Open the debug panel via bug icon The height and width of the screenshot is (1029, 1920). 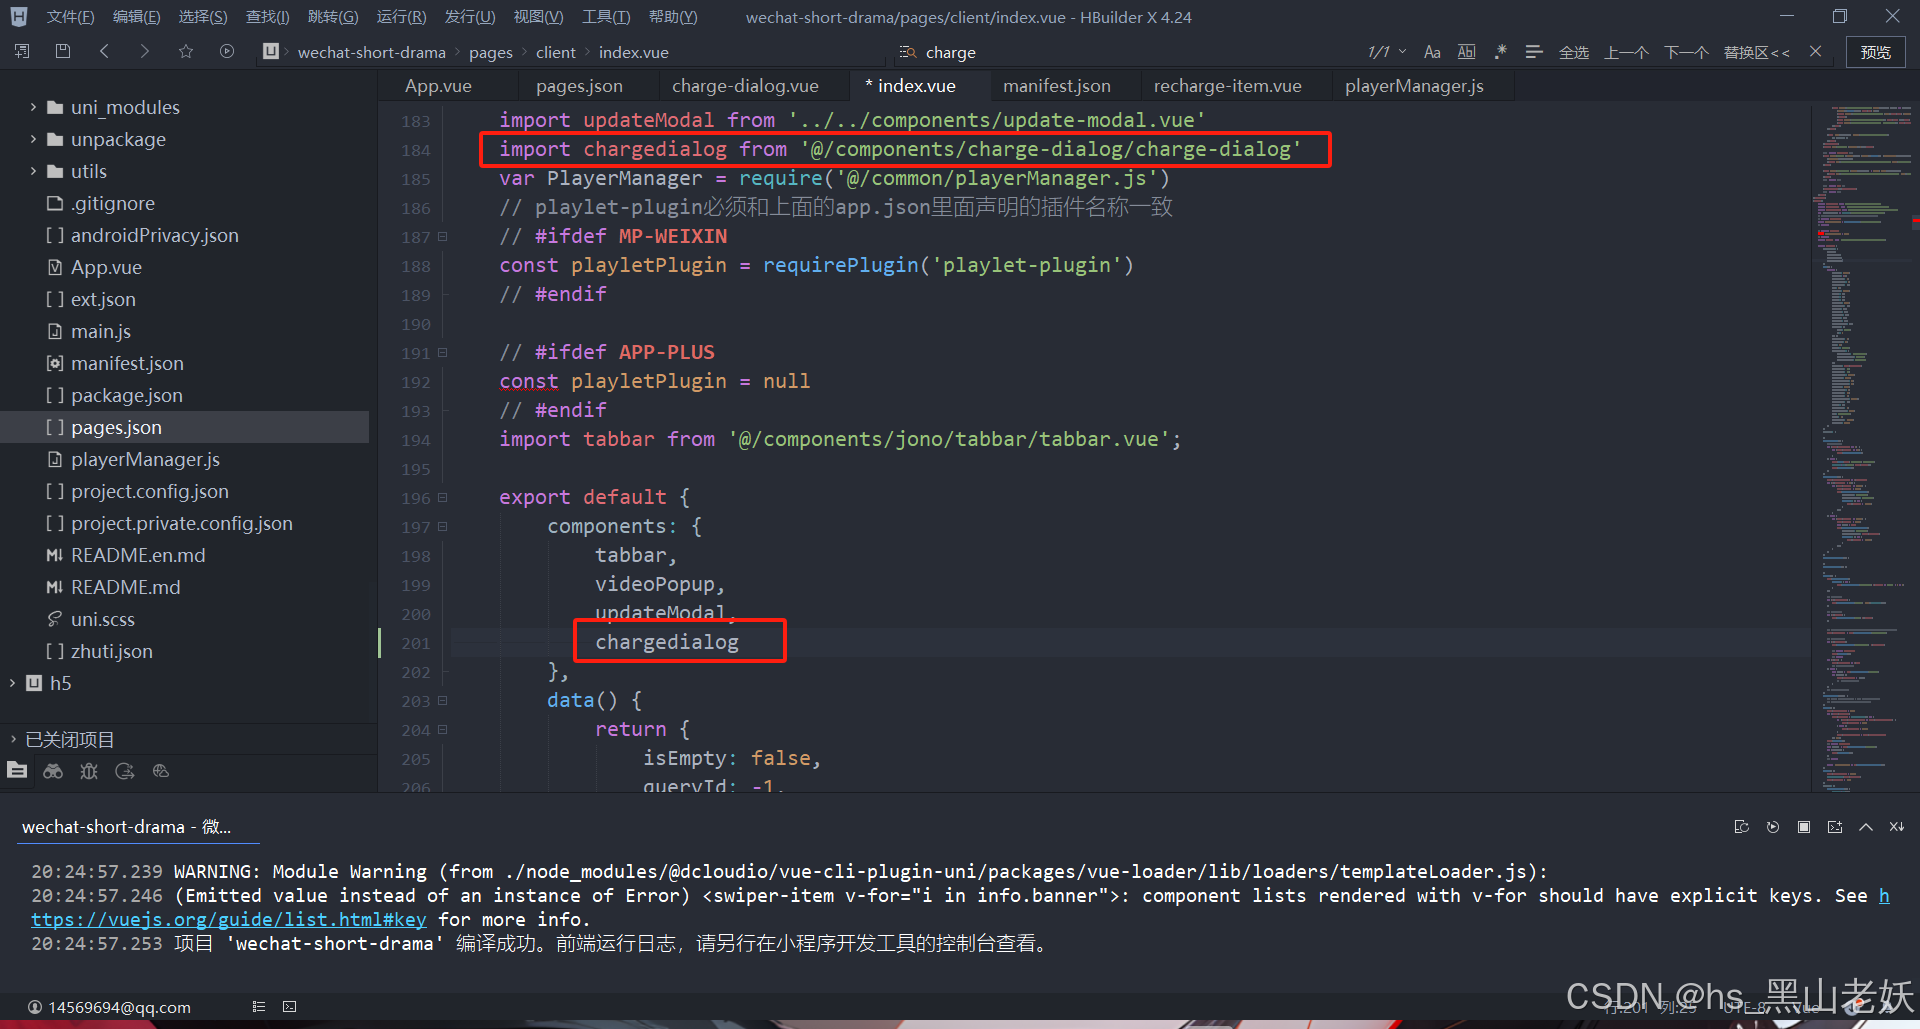(x=88, y=771)
